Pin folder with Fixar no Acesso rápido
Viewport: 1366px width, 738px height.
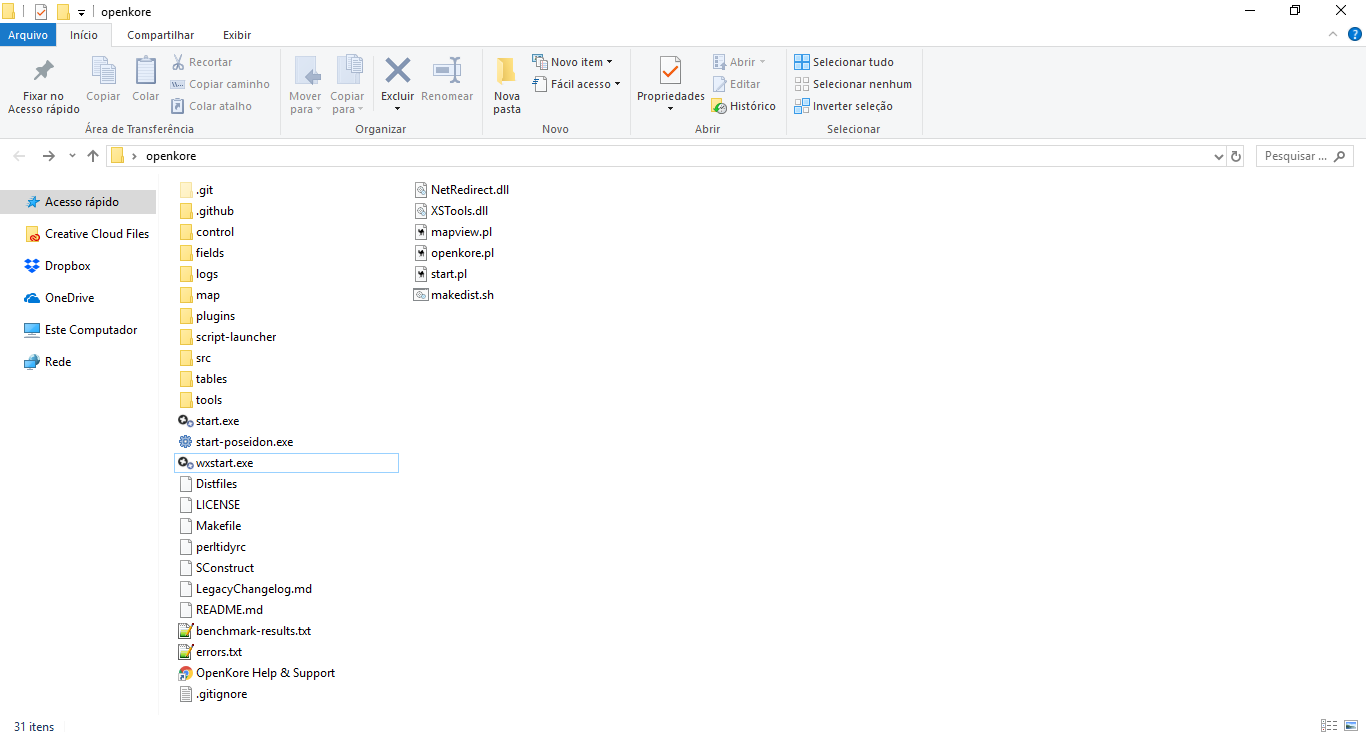coord(44,85)
